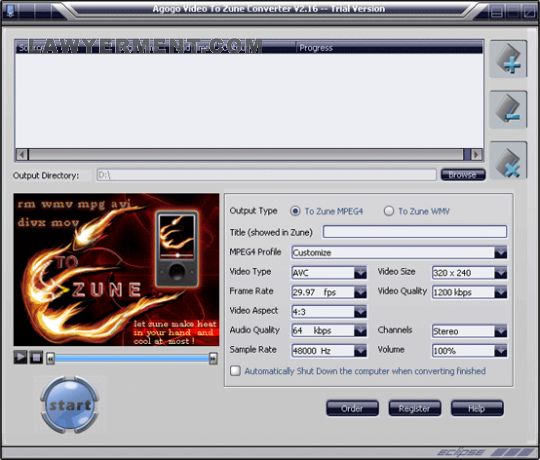Open the Audio Quality 64 kbps dropdown

pos(329,331)
